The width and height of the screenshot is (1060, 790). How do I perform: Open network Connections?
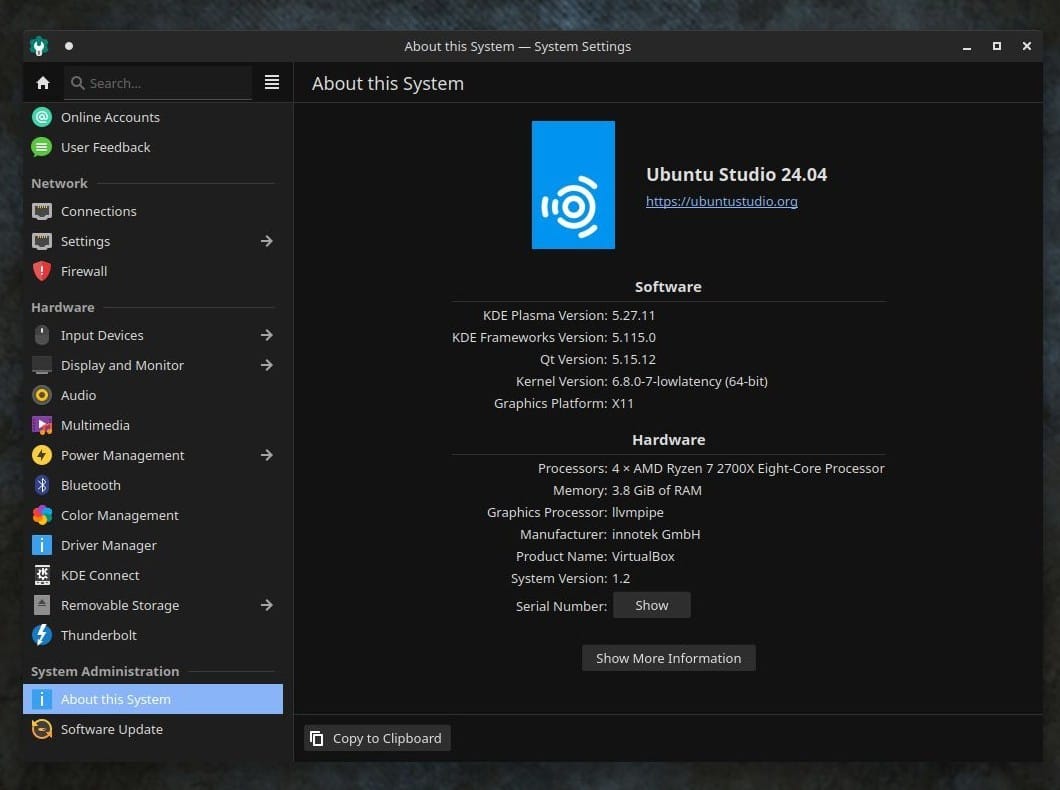[100, 211]
